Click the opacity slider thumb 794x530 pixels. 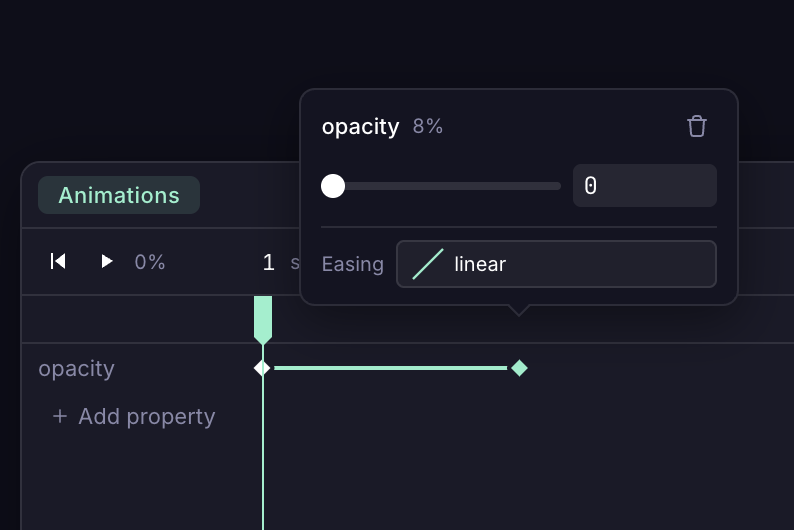[333, 186]
